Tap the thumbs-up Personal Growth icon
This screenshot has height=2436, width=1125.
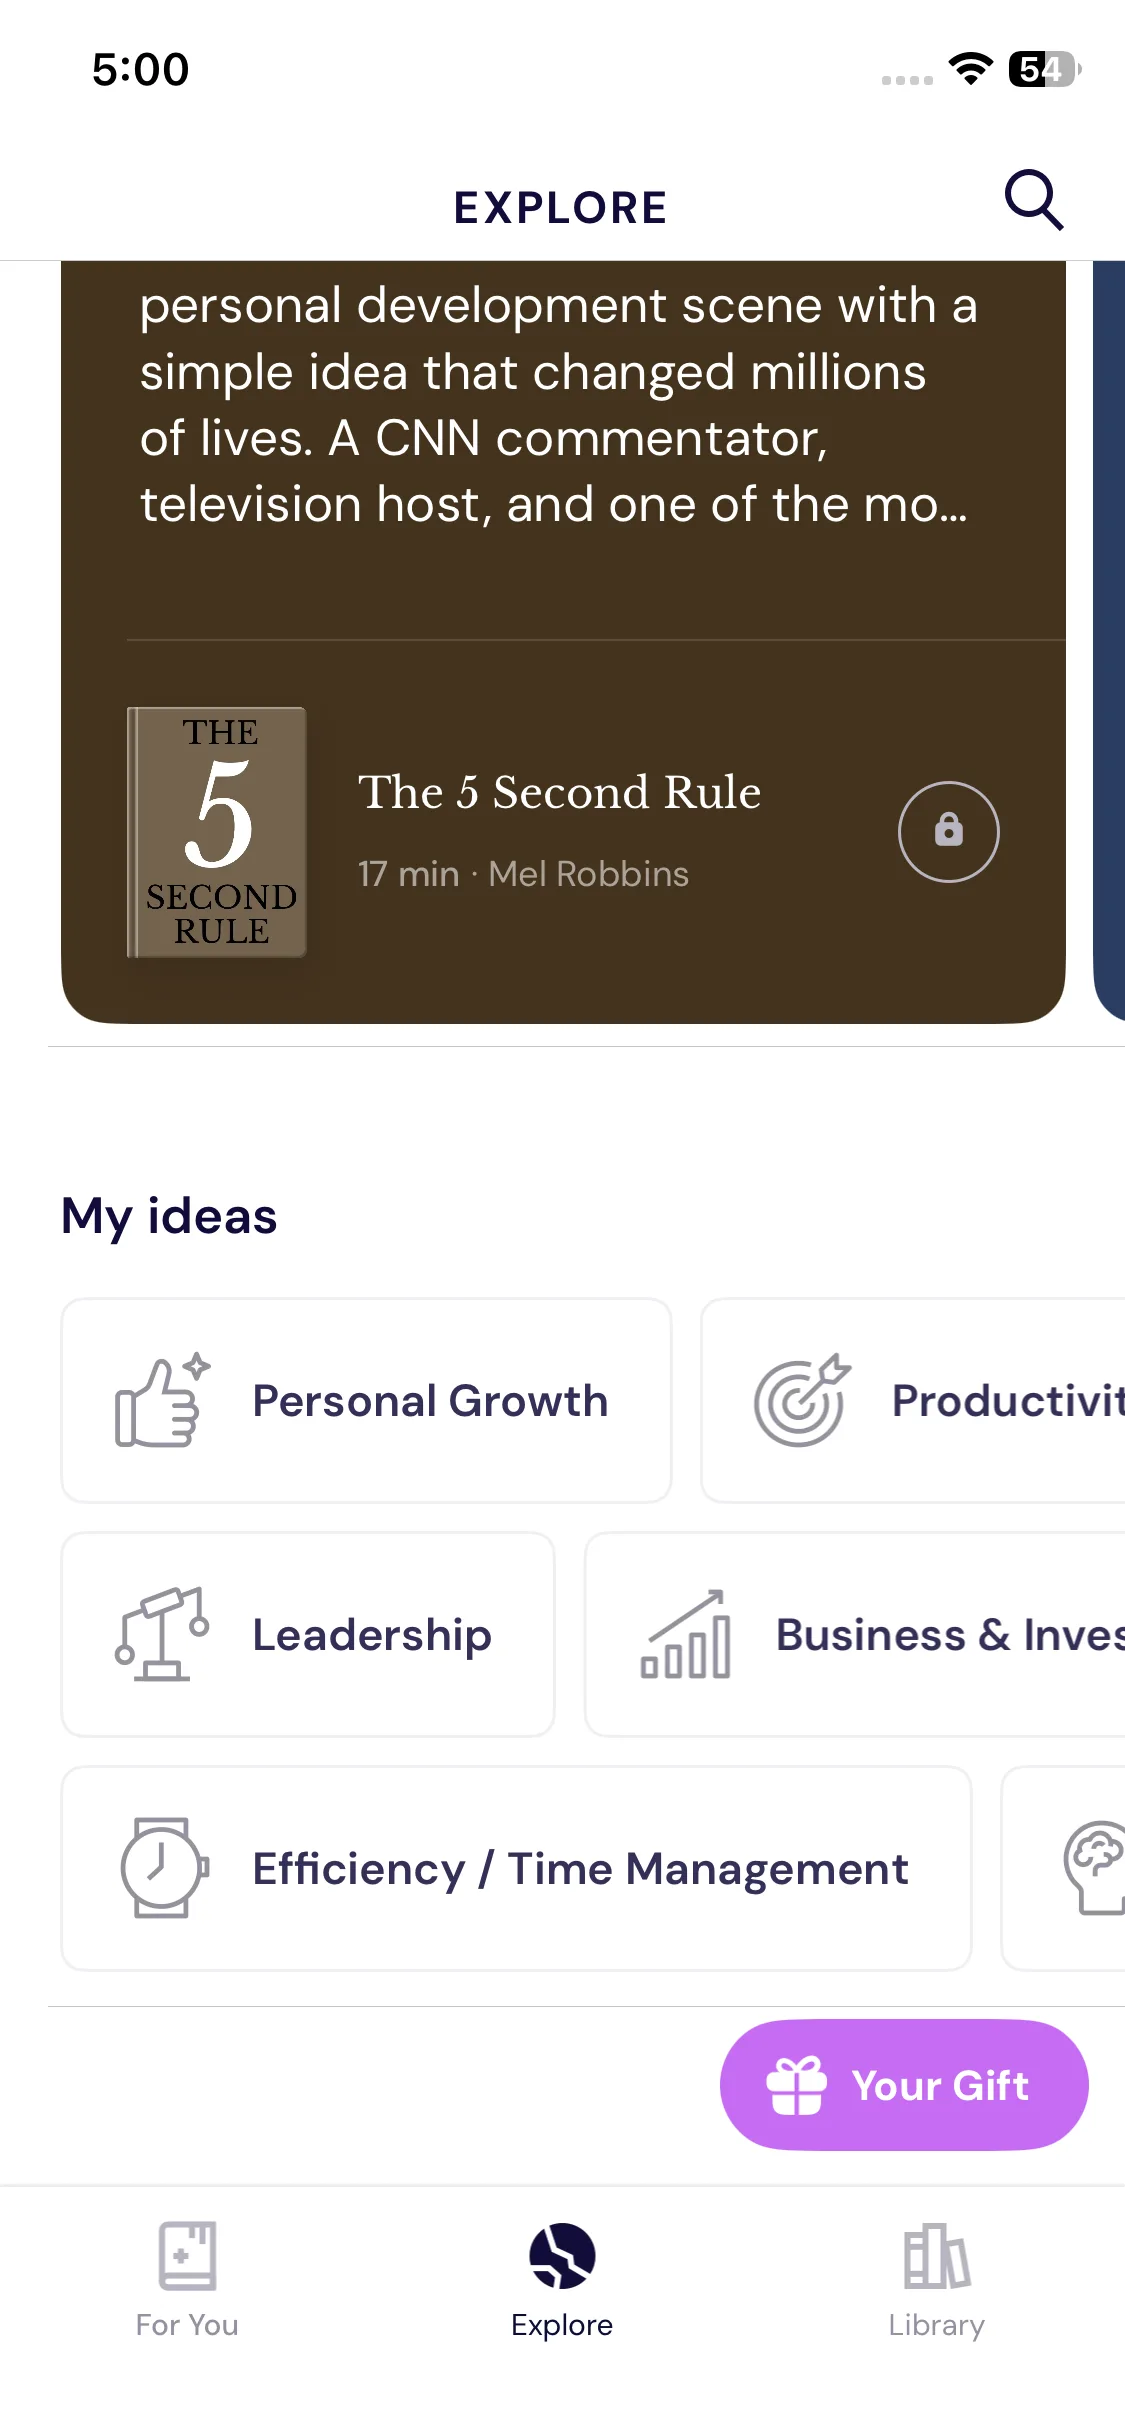(x=162, y=1400)
